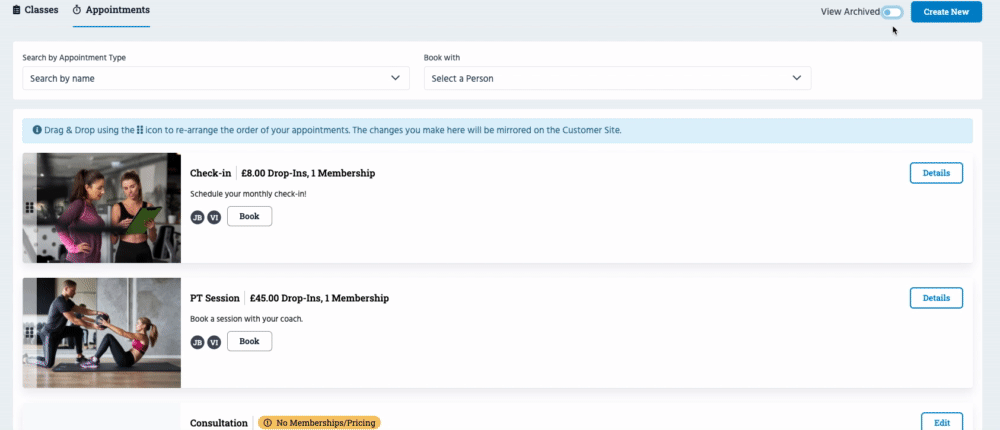Open the Search by Appointment Type dropdown
The width and height of the screenshot is (1000, 430).
215,78
